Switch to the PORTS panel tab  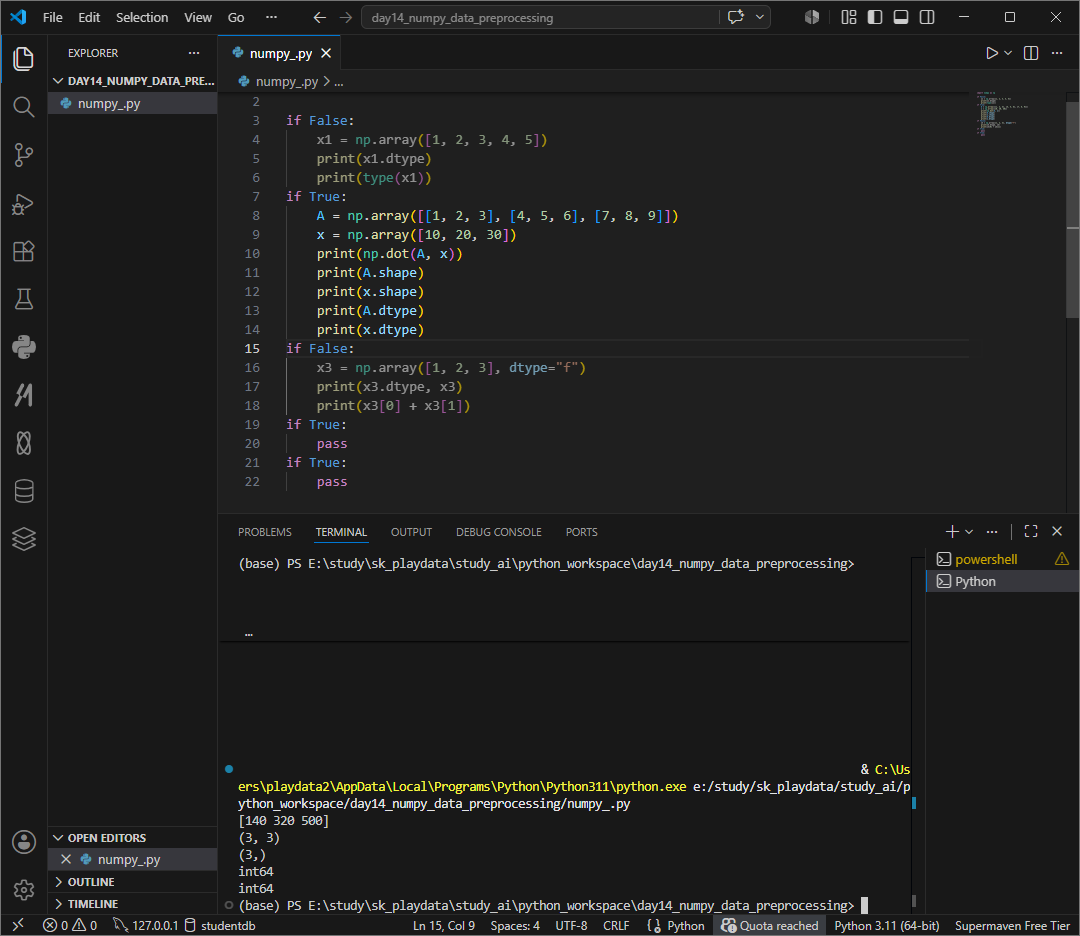pyautogui.click(x=581, y=532)
